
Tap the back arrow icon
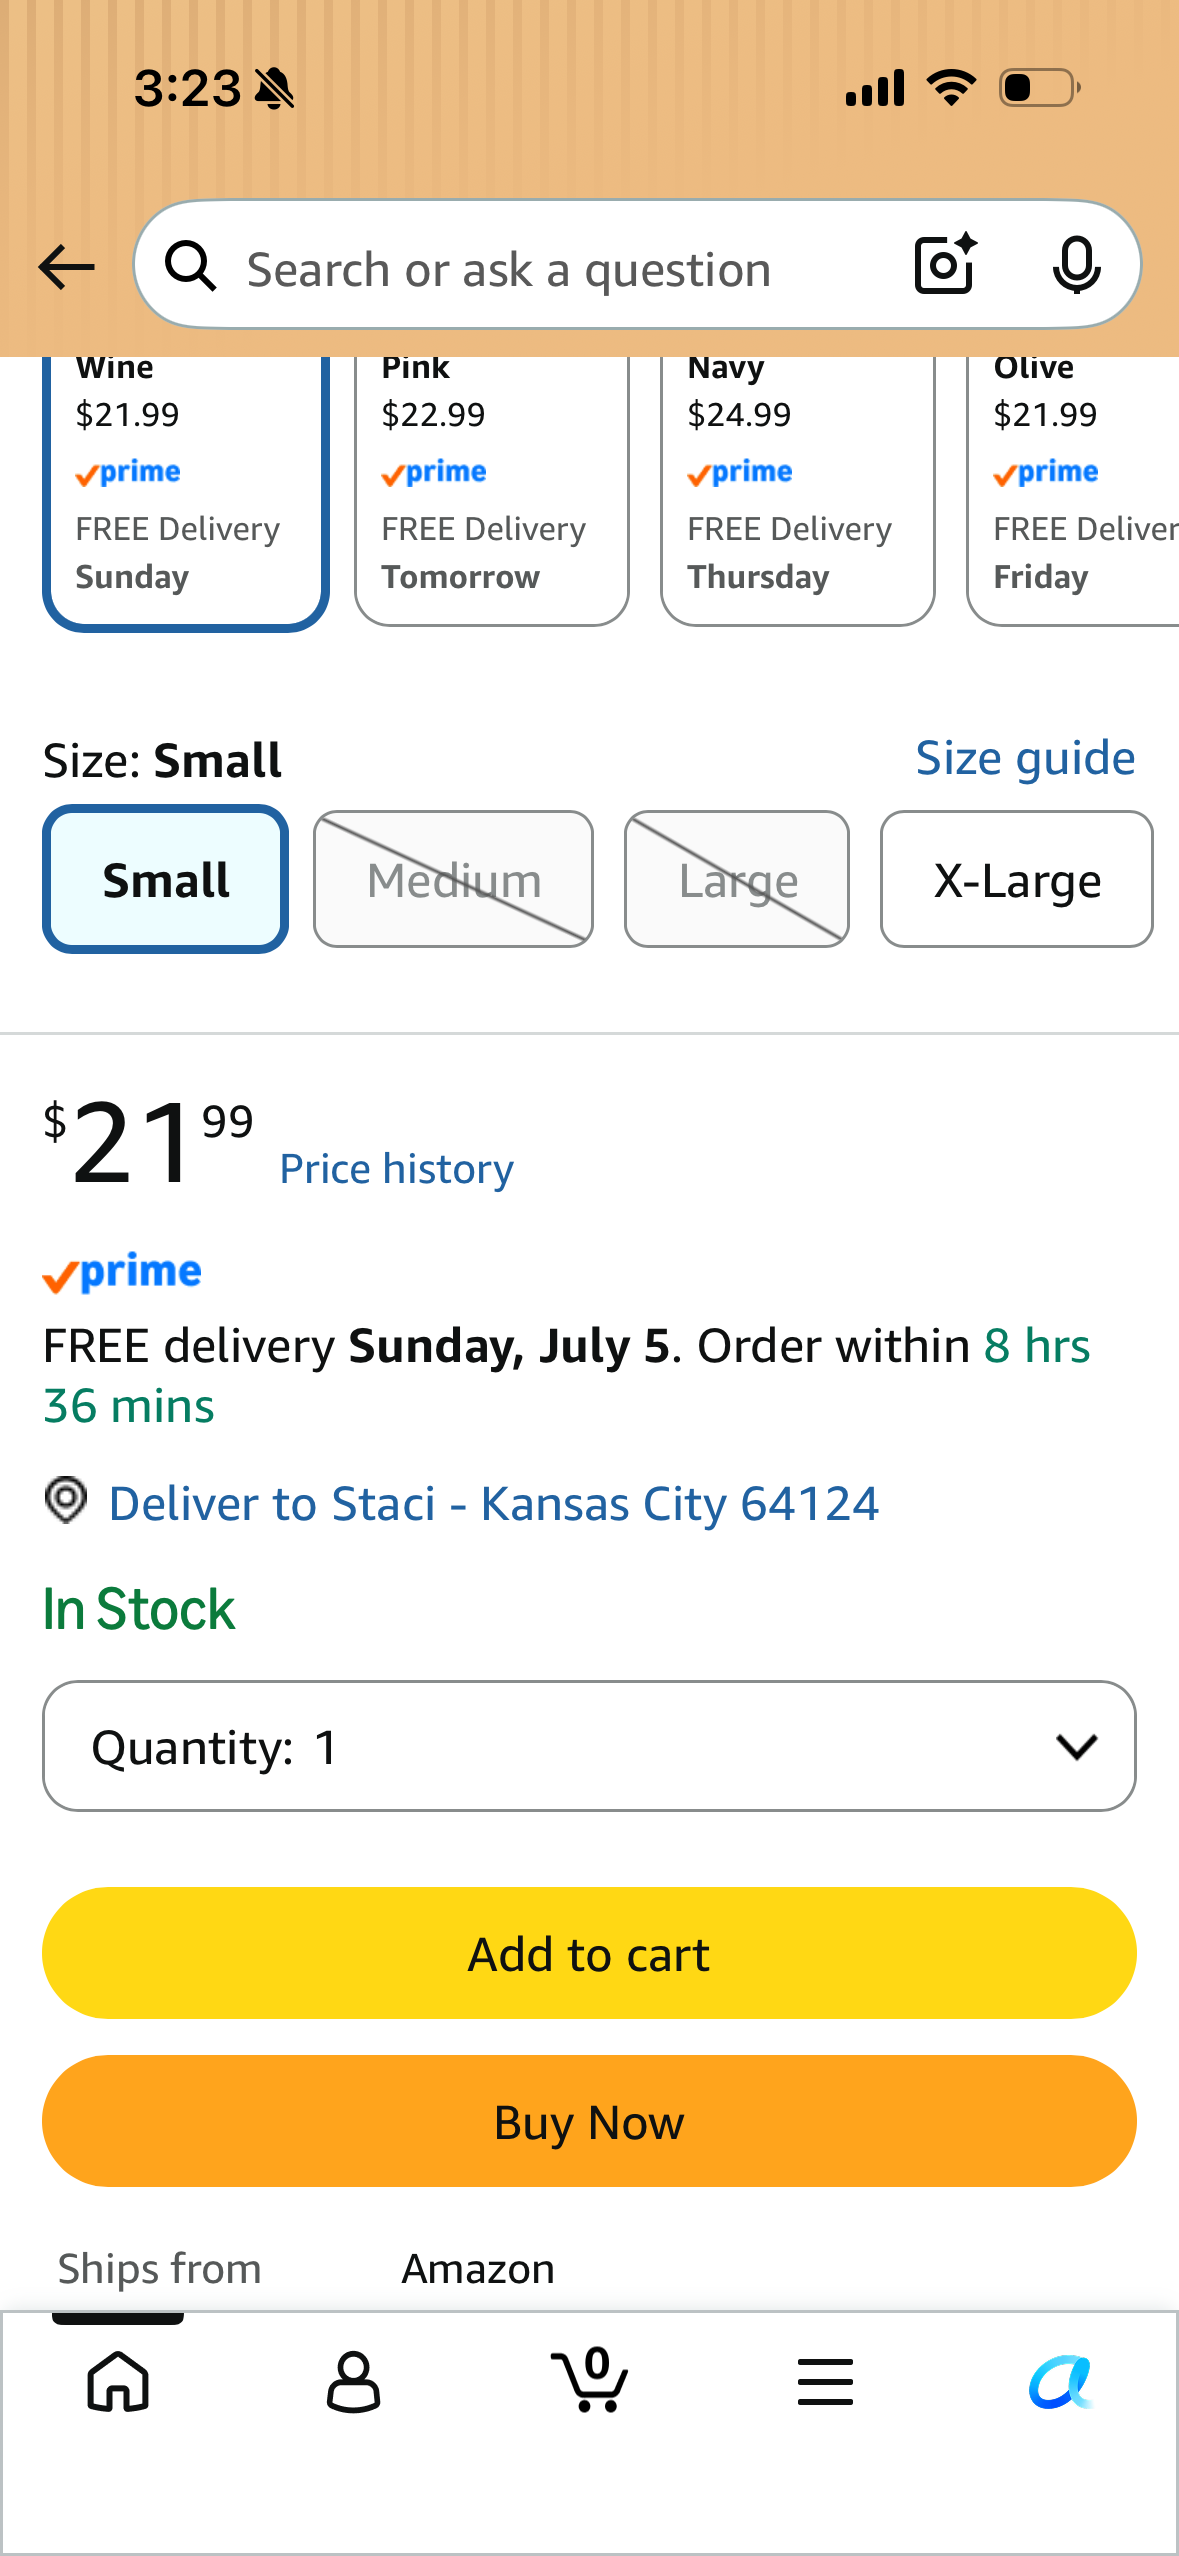click(66, 268)
